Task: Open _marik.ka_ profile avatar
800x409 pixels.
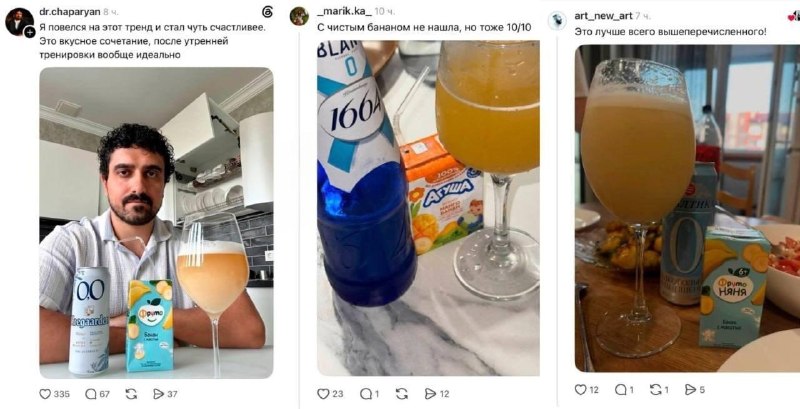Action: [x=299, y=16]
